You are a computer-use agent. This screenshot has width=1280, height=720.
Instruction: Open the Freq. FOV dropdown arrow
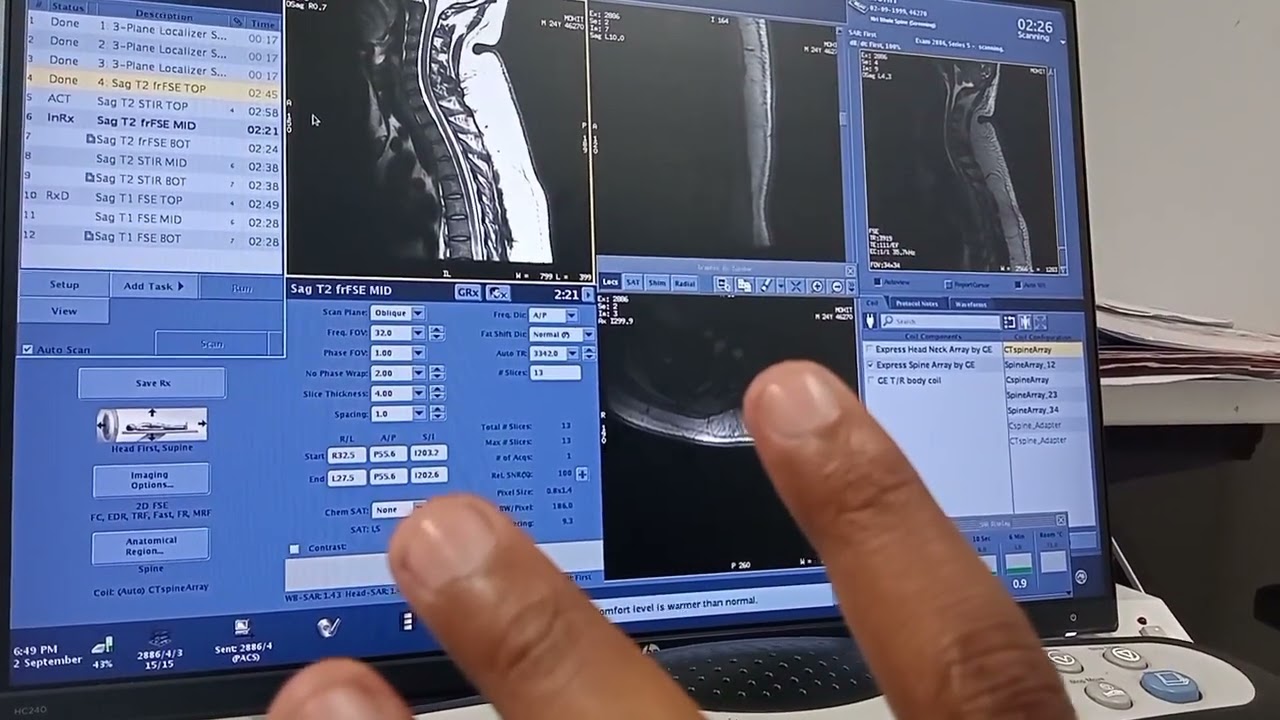[418, 333]
